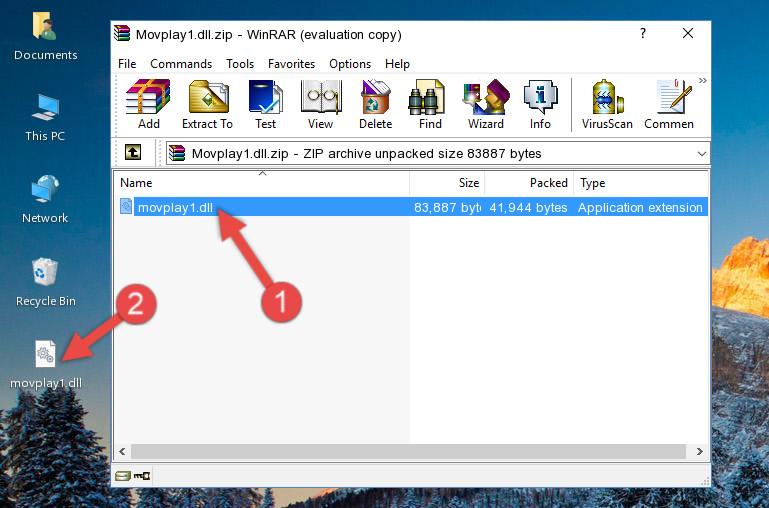Select the Documents desktop icon
Image resolution: width=769 pixels, height=508 pixels.
click(46, 37)
